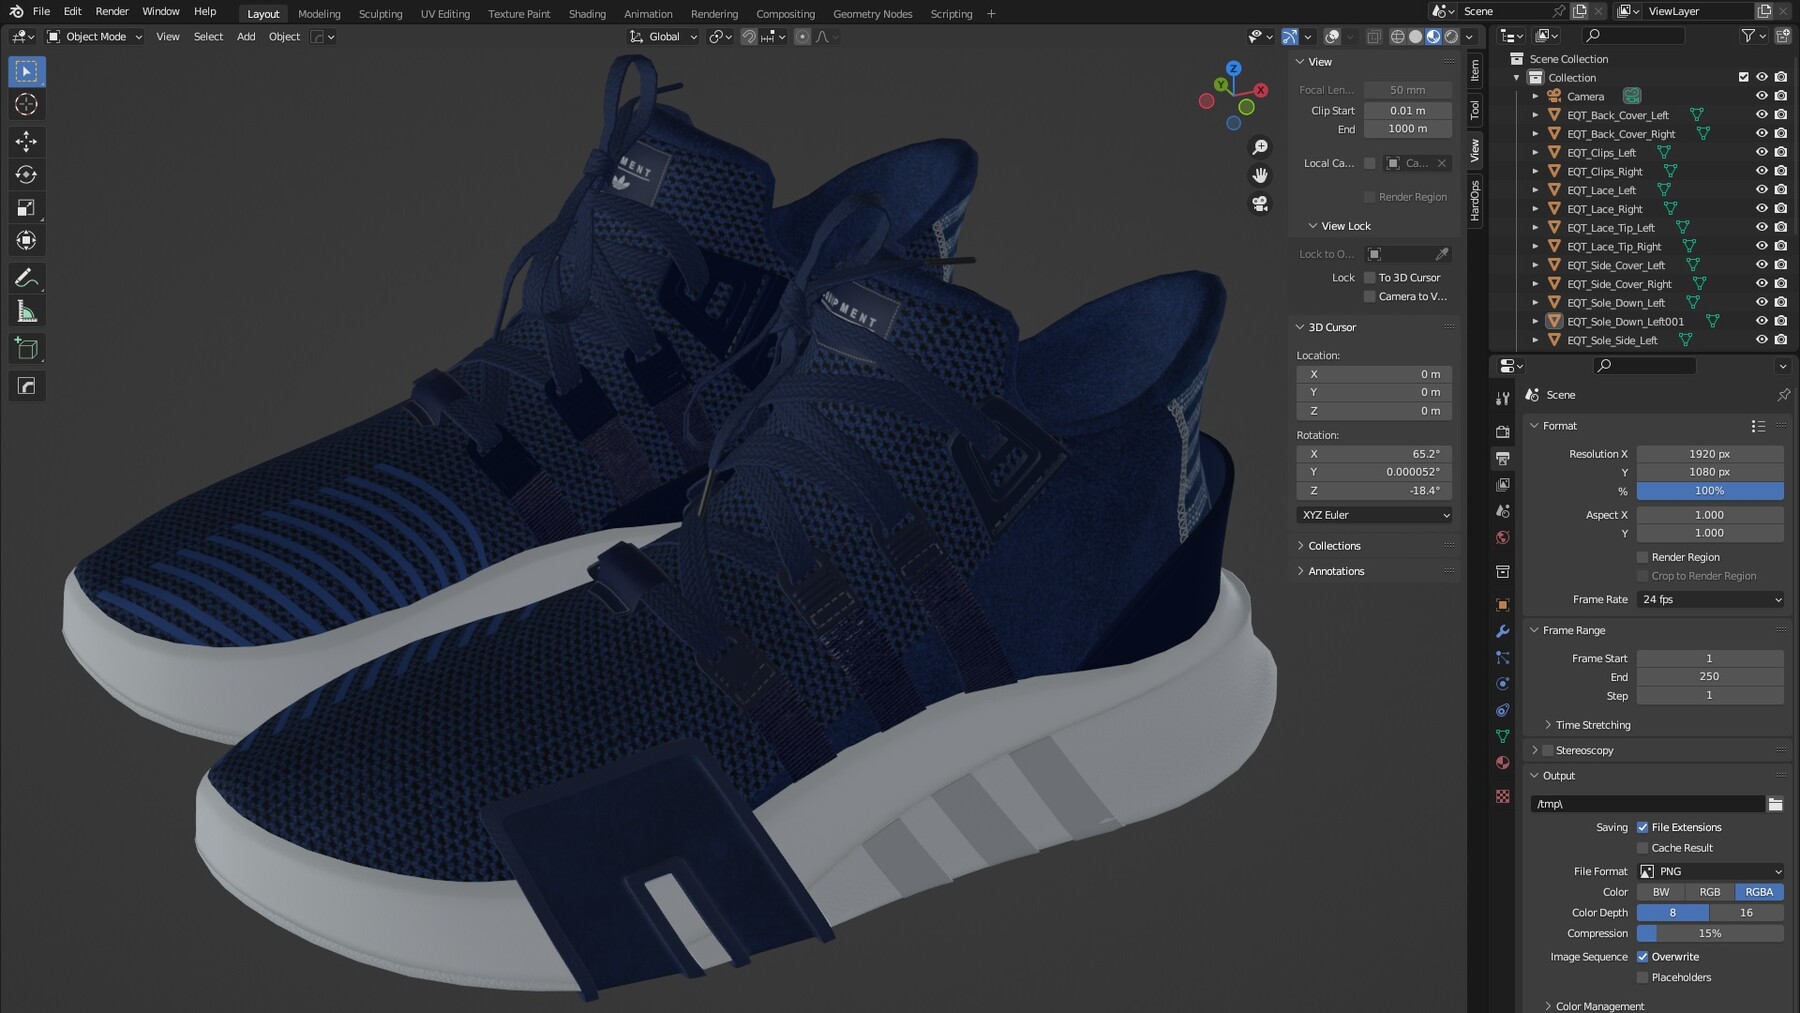Adjust the Compression 15% slider
The width and height of the screenshot is (1800, 1013).
(x=1710, y=934)
